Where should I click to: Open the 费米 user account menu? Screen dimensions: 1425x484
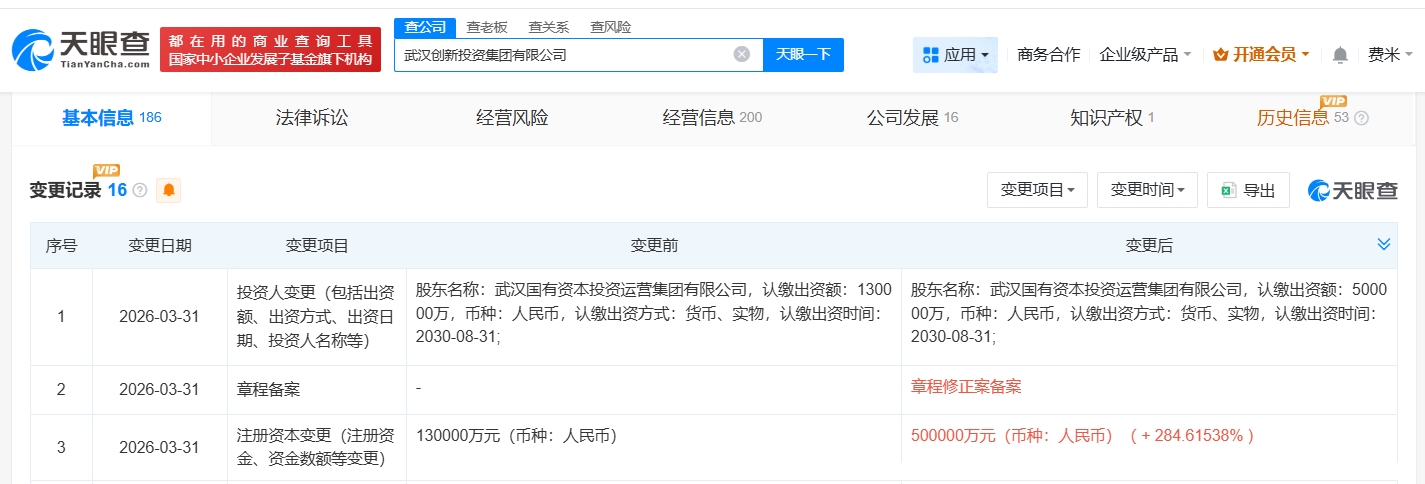click(x=1390, y=55)
